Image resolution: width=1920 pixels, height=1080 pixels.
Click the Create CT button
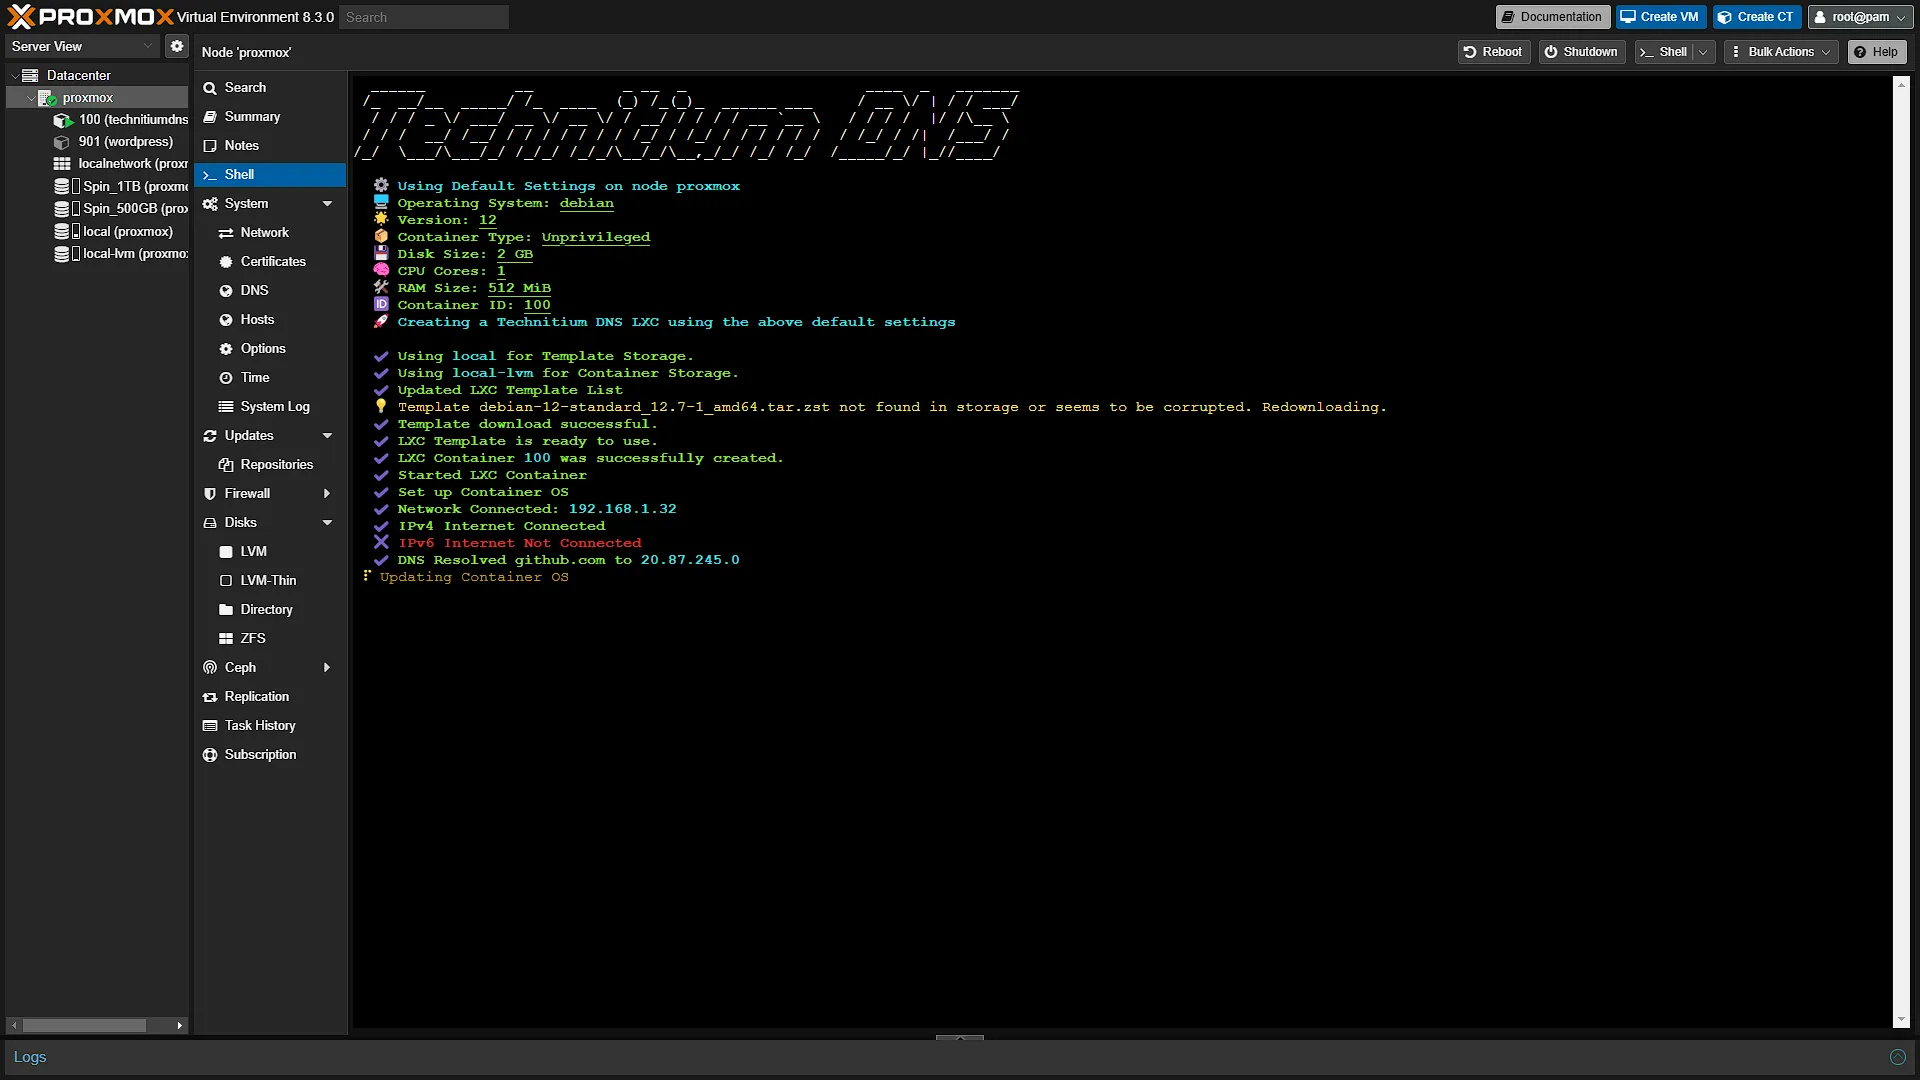coord(1756,17)
